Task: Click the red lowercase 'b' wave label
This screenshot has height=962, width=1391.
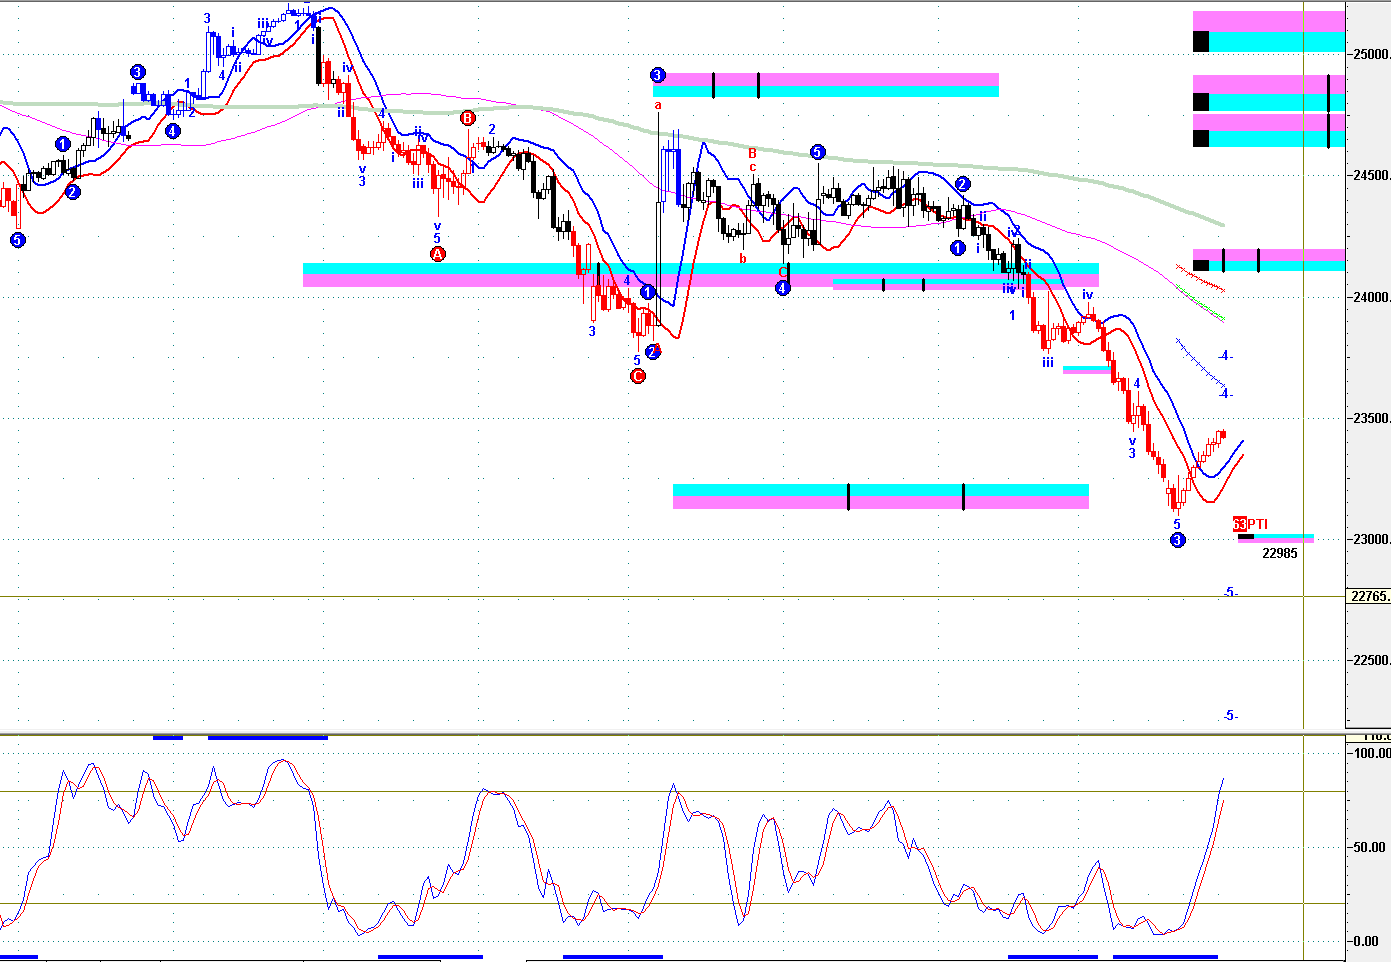Action: [x=743, y=258]
